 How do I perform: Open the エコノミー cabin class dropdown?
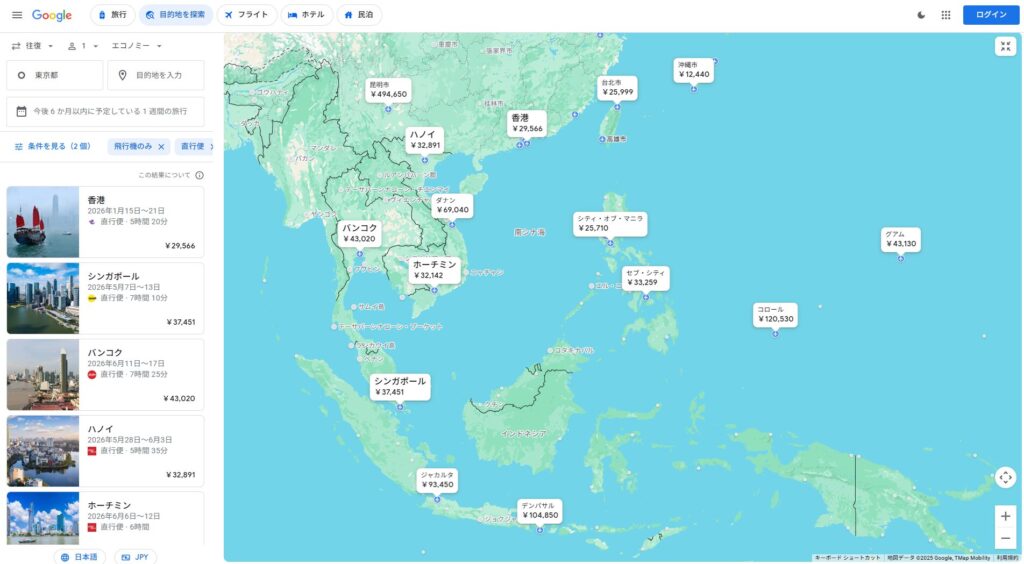[x=136, y=46]
